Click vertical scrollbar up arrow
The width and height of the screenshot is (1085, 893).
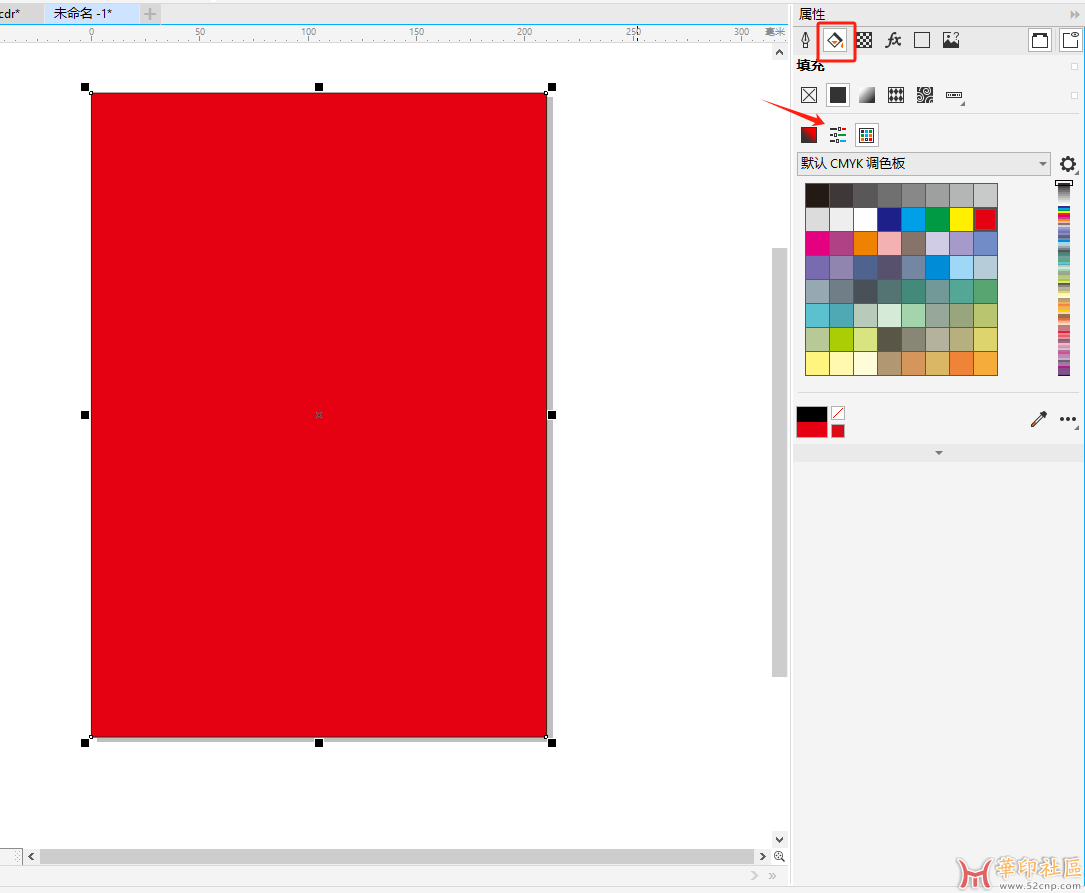[779, 52]
